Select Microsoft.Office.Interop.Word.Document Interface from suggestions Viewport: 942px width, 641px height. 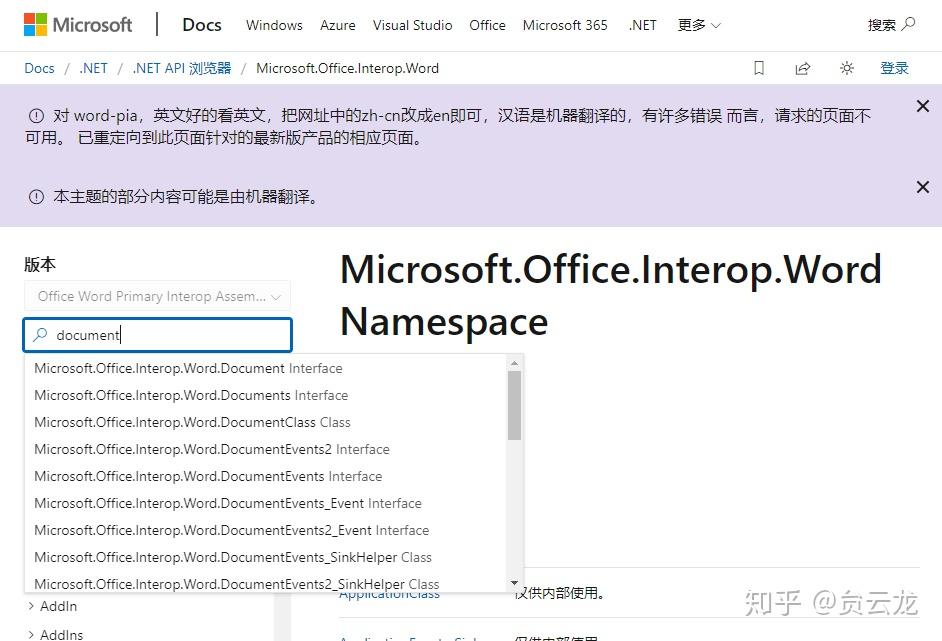[x=188, y=368]
